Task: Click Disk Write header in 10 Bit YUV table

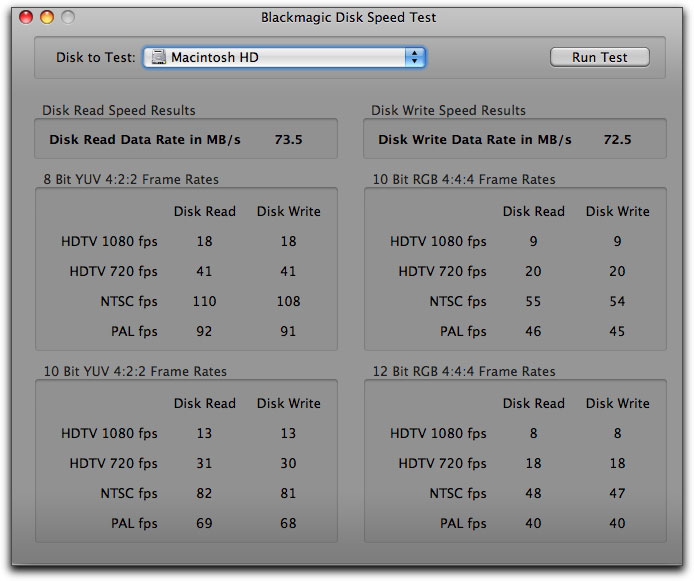Action: (x=289, y=403)
